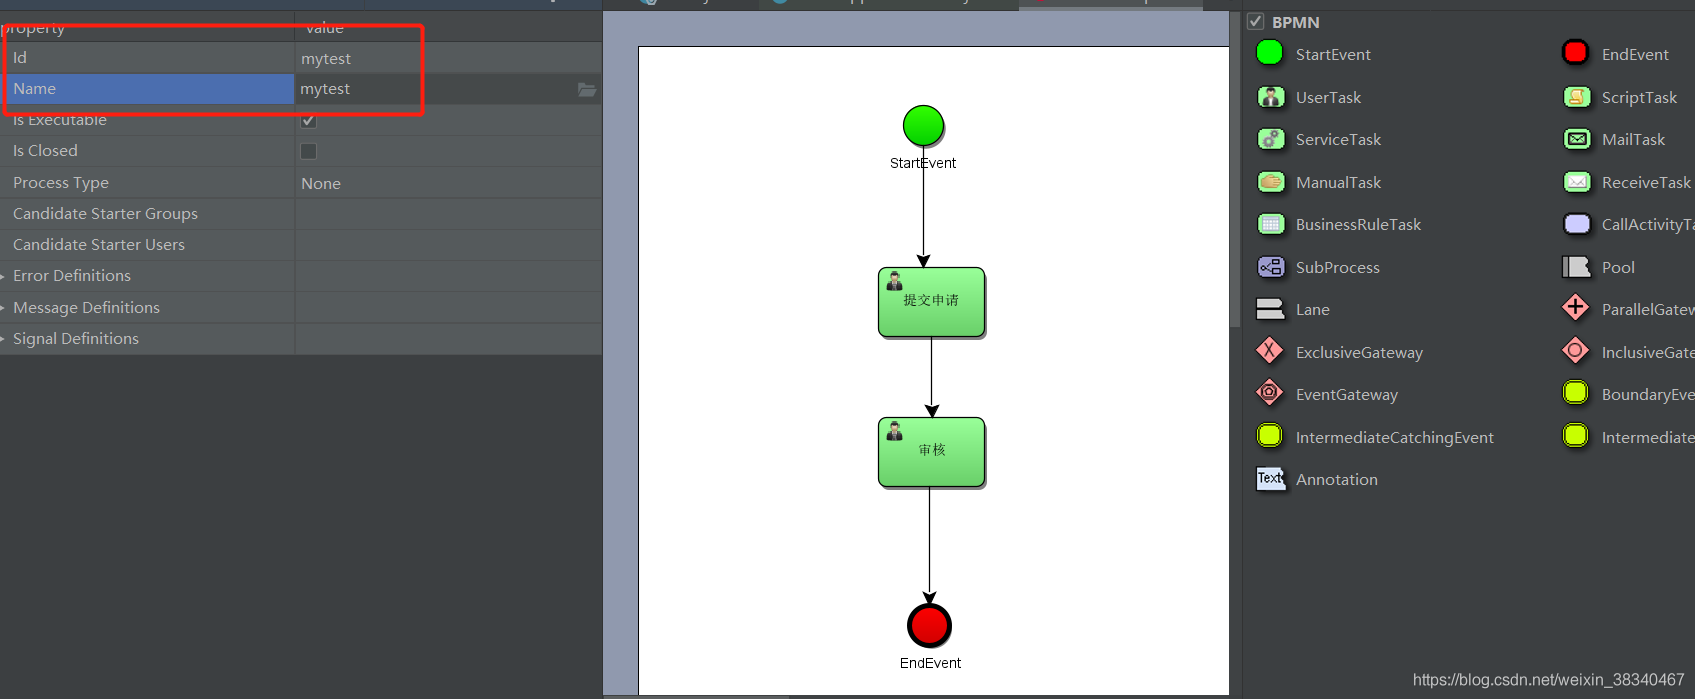Expand the Error Definitions row
This screenshot has height=699, width=1695.
[x=3, y=276]
